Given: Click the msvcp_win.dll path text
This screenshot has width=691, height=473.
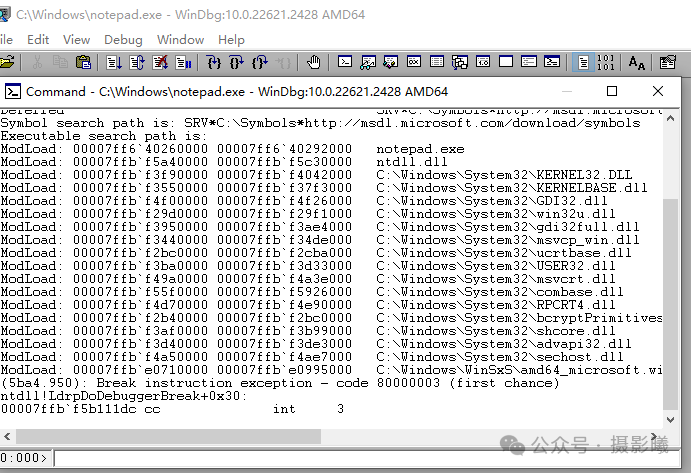Looking at the screenshot, I should (x=508, y=240).
